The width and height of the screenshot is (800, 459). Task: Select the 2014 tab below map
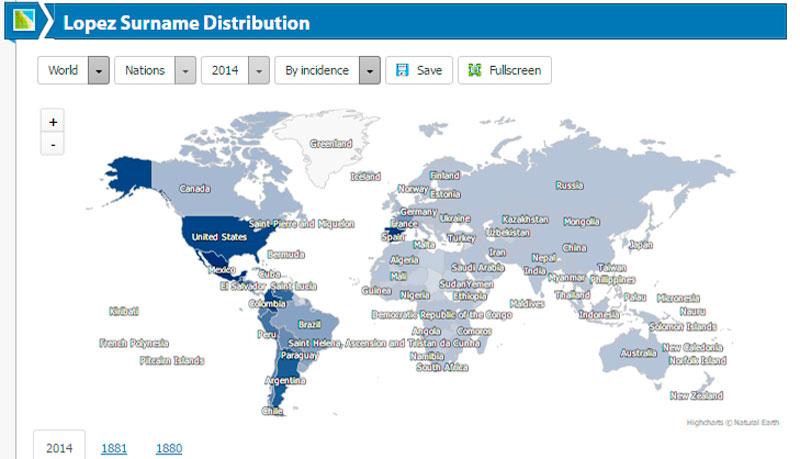(59, 448)
